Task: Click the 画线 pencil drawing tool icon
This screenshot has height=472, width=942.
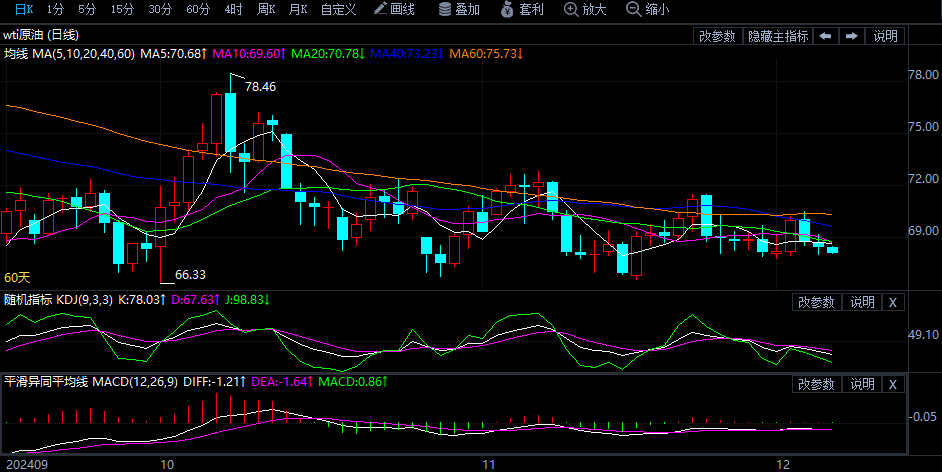Action: 381,9
